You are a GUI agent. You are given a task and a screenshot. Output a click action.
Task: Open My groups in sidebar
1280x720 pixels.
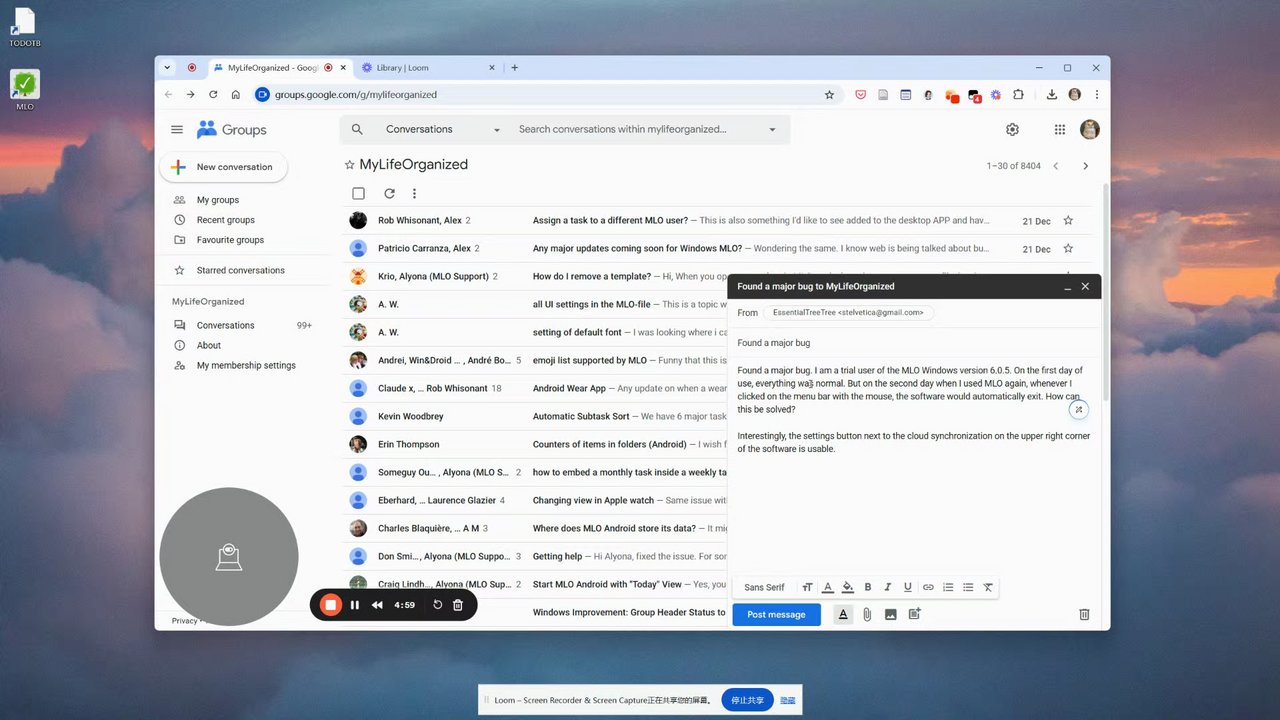click(217, 200)
